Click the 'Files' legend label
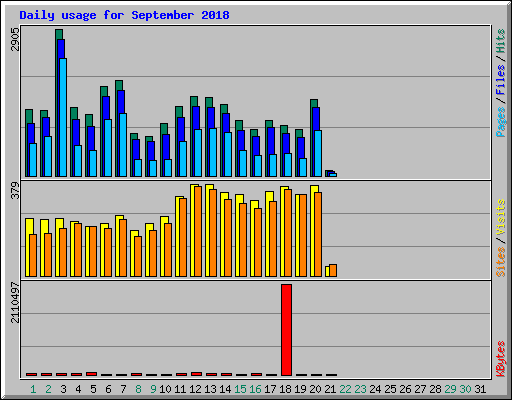 (x=501, y=79)
